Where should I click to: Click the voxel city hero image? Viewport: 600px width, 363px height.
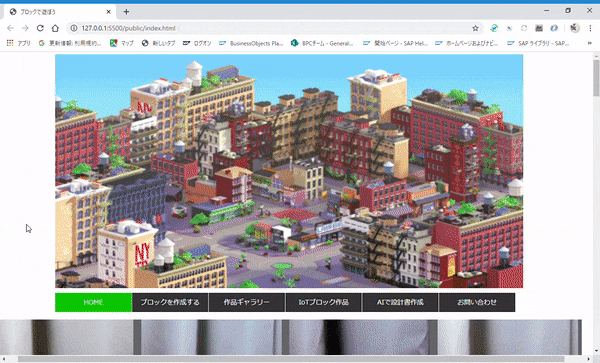click(289, 171)
